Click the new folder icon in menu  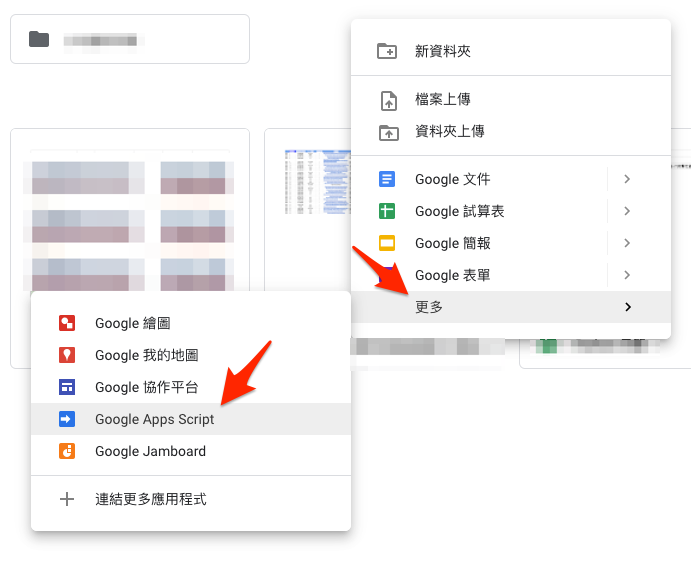click(387, 51)
